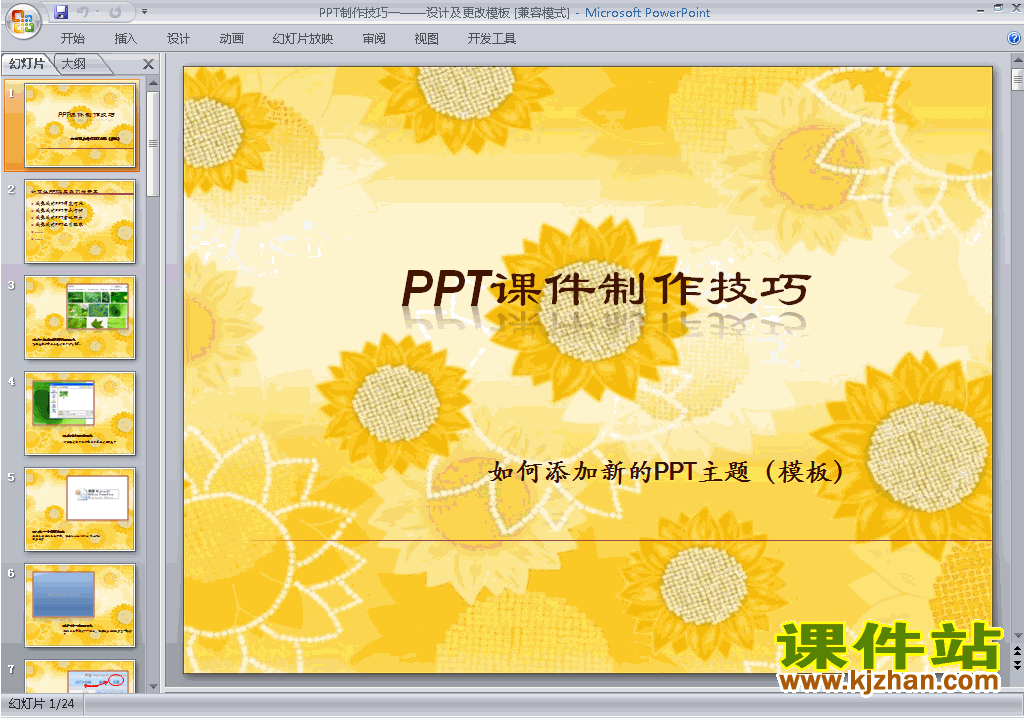Switch to the 大纲 pane tab
The width and height of the screenshot is (1024, 718).
tap(74, 63)
